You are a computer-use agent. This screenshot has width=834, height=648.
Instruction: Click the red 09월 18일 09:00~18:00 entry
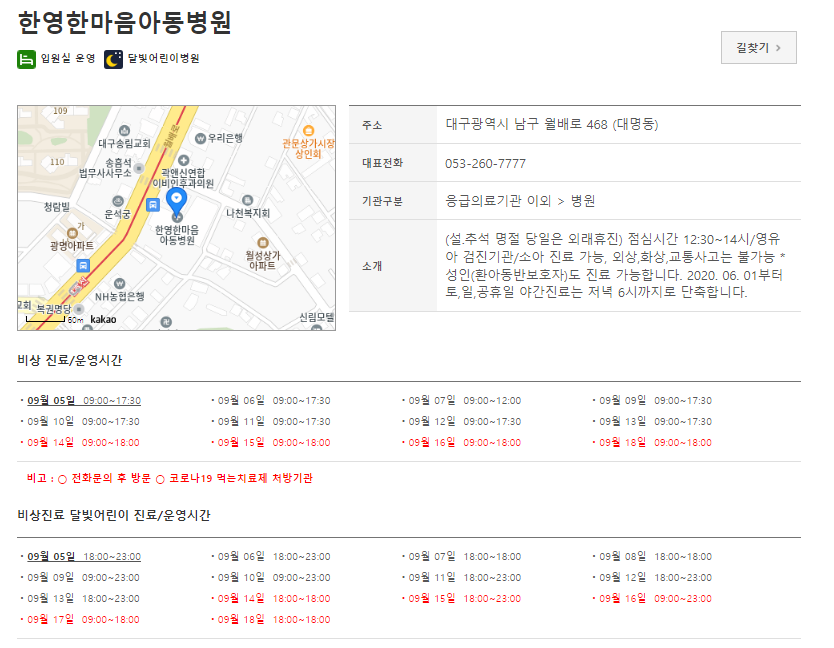[x=655, y=443]
